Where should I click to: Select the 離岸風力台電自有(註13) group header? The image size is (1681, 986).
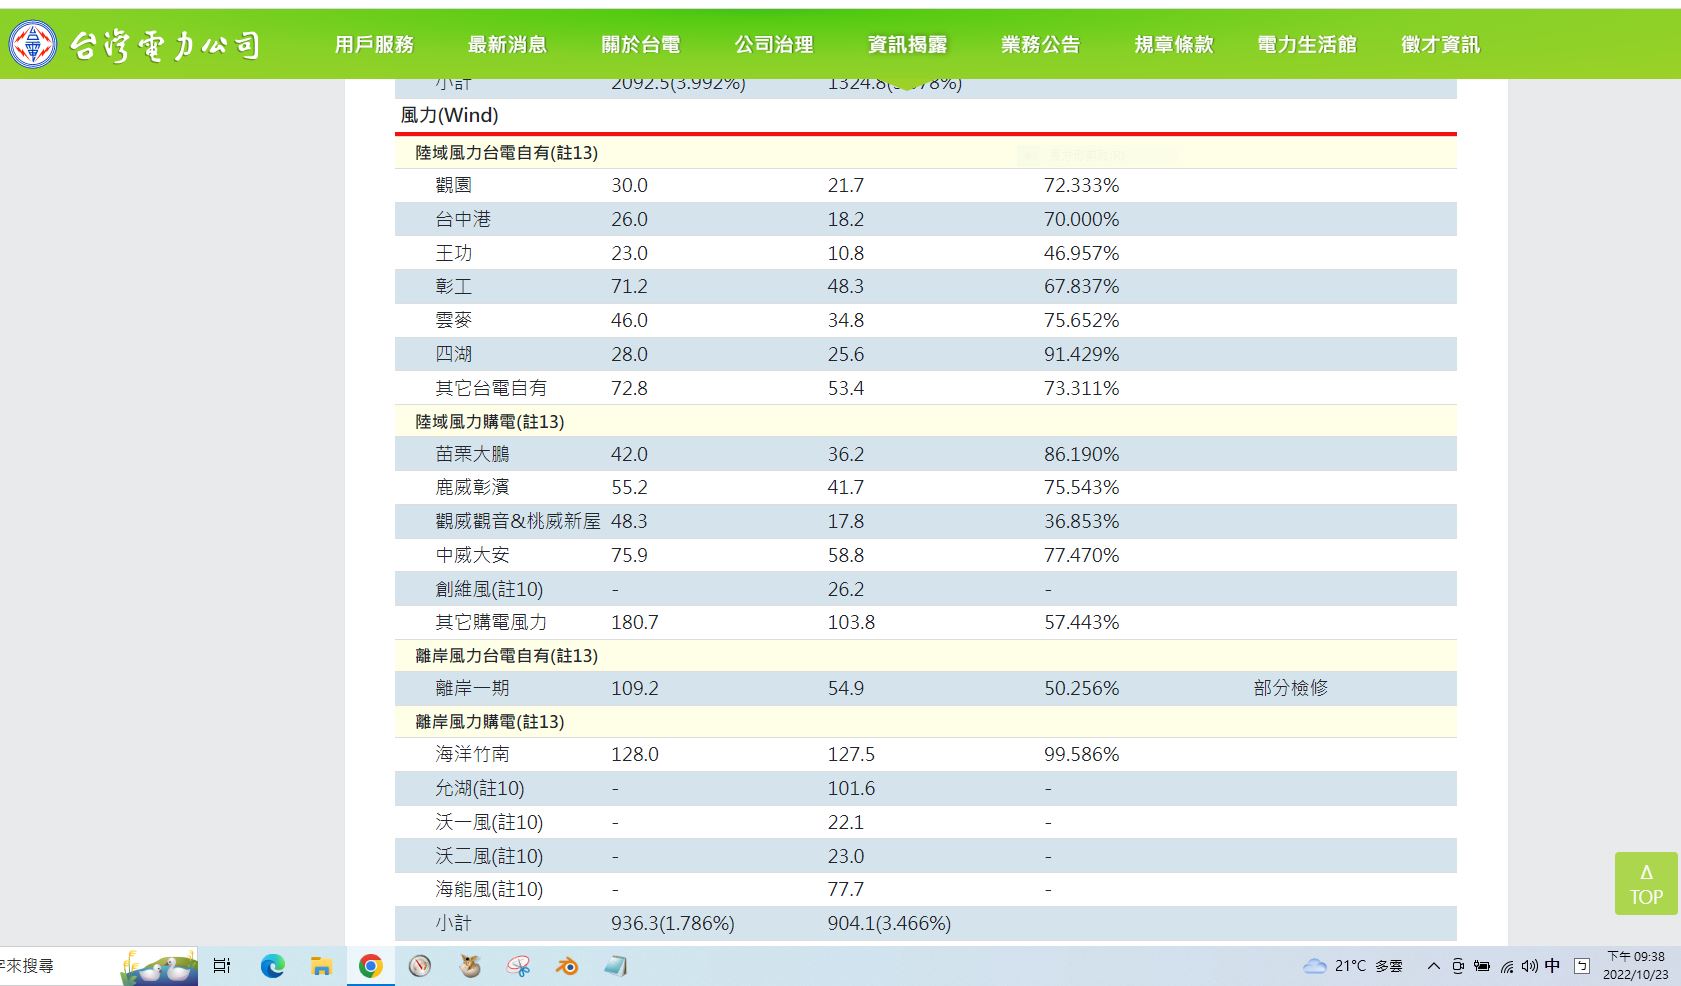coord(507,656)
